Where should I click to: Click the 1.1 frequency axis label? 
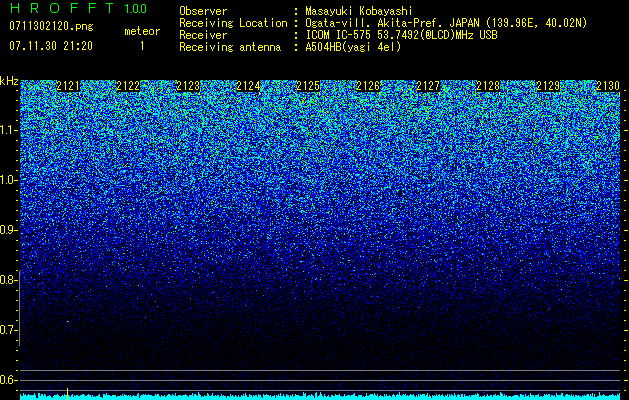click(8, 130)
